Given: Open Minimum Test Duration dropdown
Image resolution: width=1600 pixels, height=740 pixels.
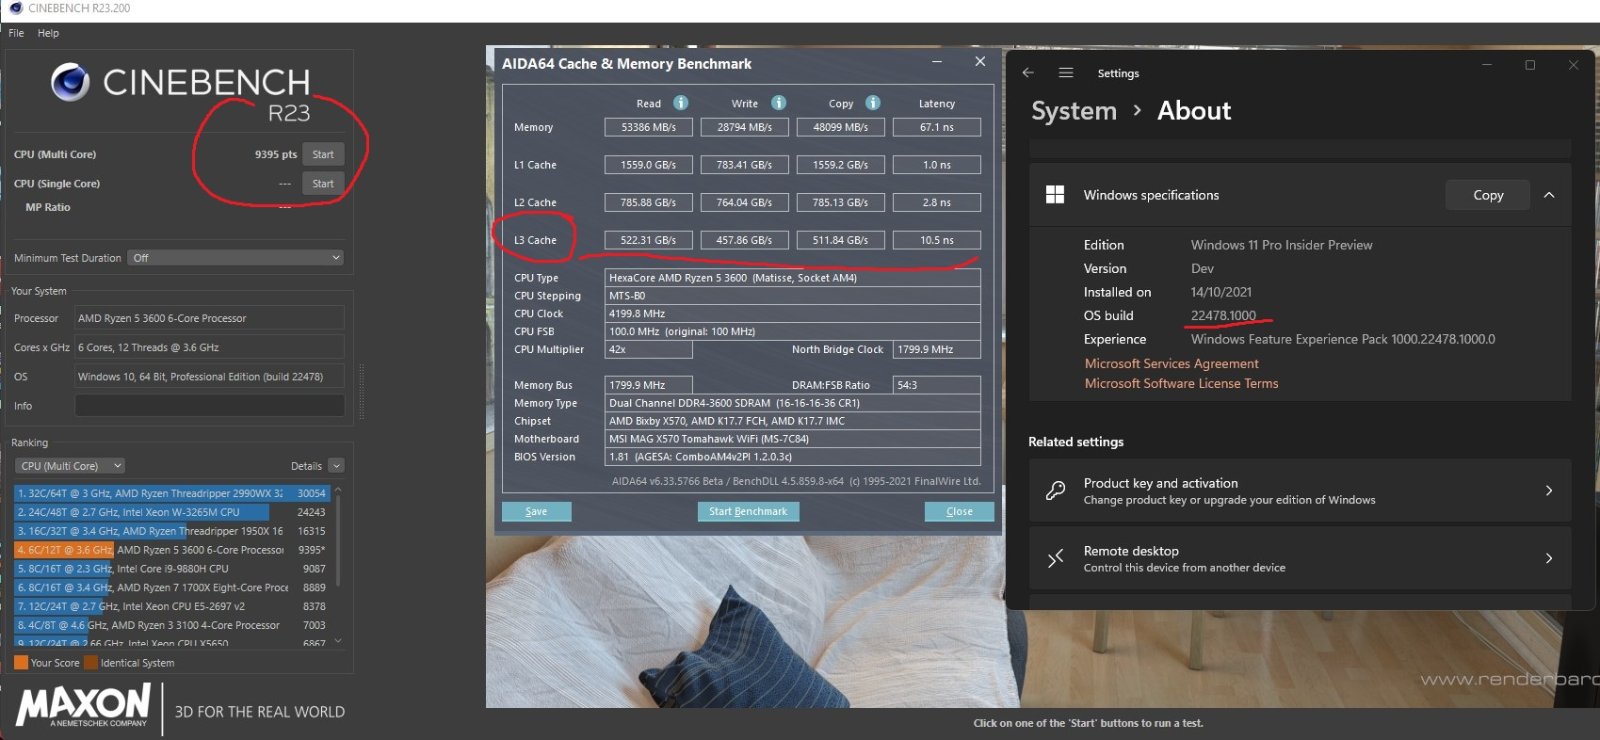Looking at the screenshot, I should tap(236, 258).
